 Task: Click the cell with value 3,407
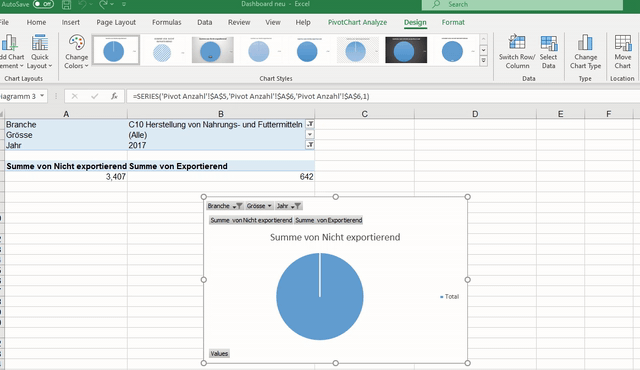(66, 177)
